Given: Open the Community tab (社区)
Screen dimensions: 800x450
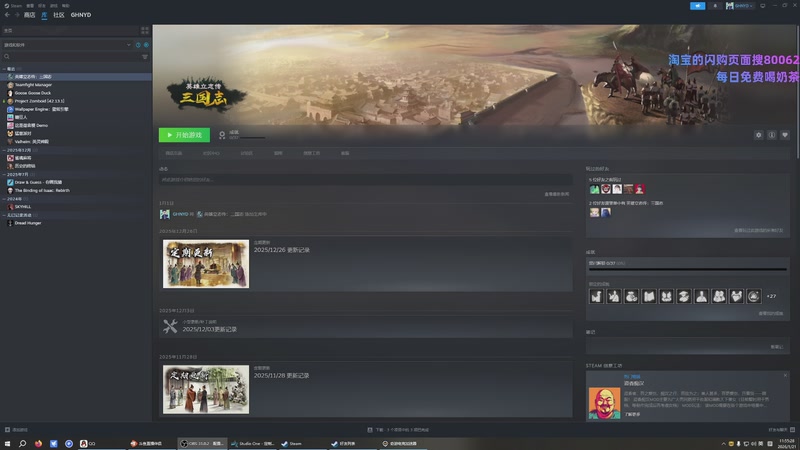Looking at the screenshot, I should pyautogui.click(x=59, y=15).
